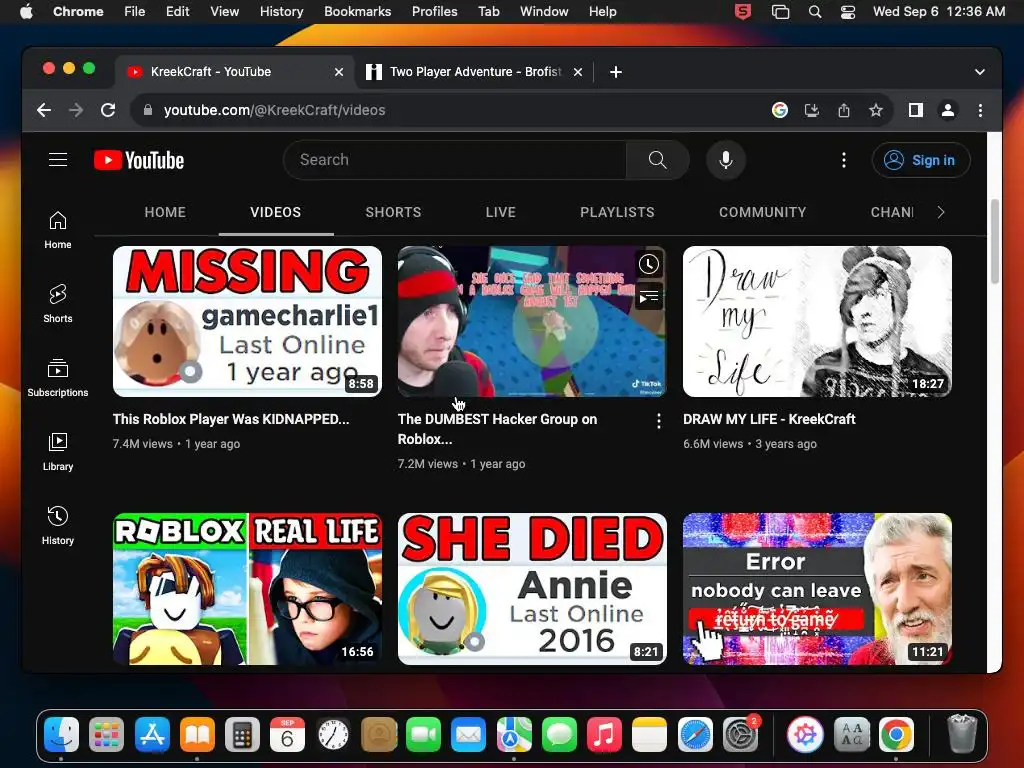Screen dimensions: 1024x768
Task: Select the HOME channel tab
Action: [x=165, y=212]
